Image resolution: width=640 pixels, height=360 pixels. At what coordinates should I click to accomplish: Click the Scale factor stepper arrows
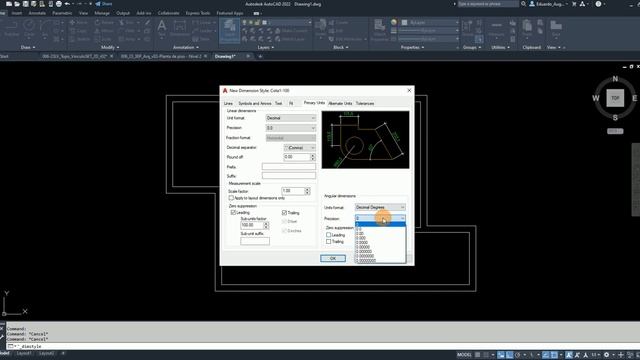[x=307, y=191]
